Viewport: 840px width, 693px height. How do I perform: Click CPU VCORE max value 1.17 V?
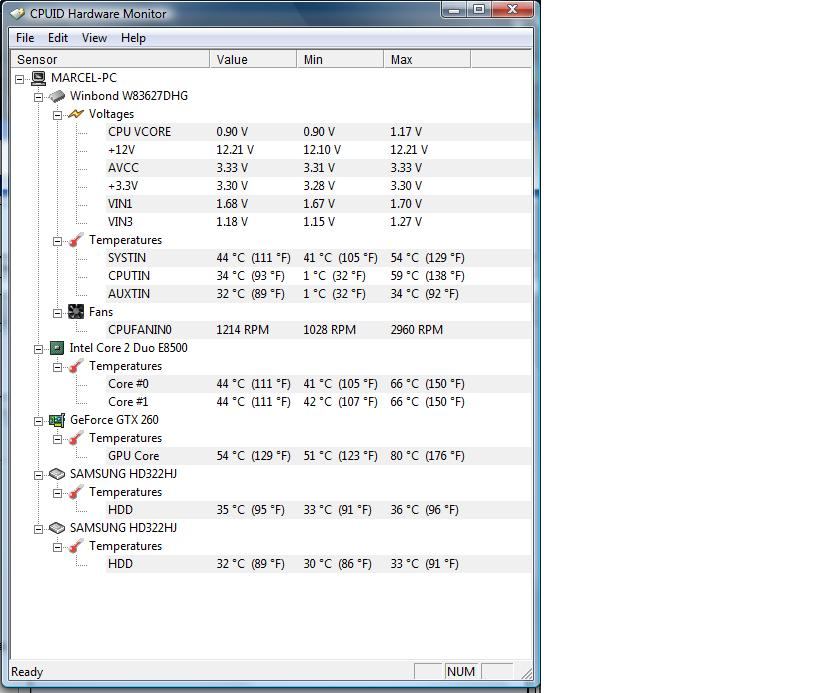pyautogui.click(x=406, y=132)
